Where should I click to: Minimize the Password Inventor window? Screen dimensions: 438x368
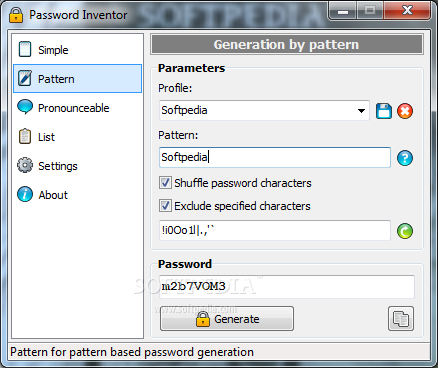click(343, 11)
